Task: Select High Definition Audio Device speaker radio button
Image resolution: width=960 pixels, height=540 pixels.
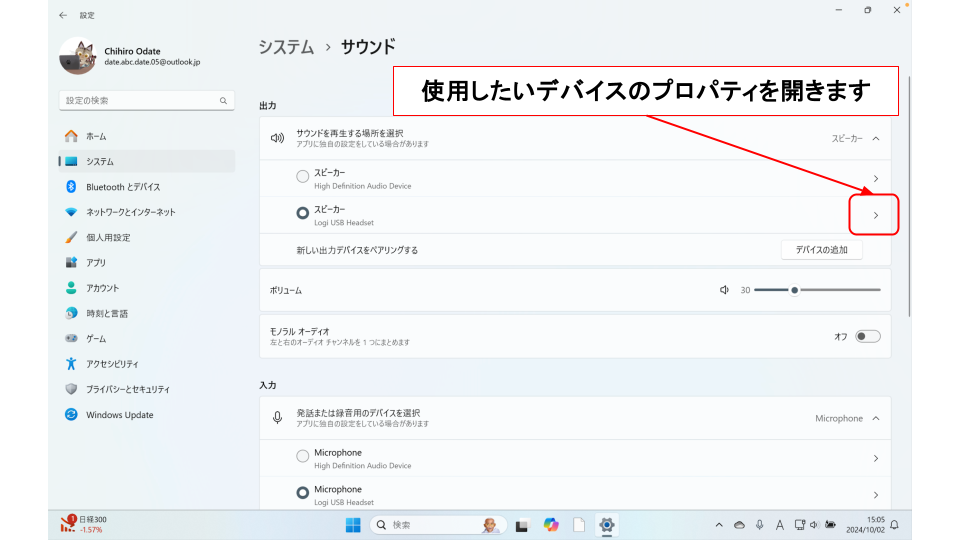Action: (x=303, y=177)
